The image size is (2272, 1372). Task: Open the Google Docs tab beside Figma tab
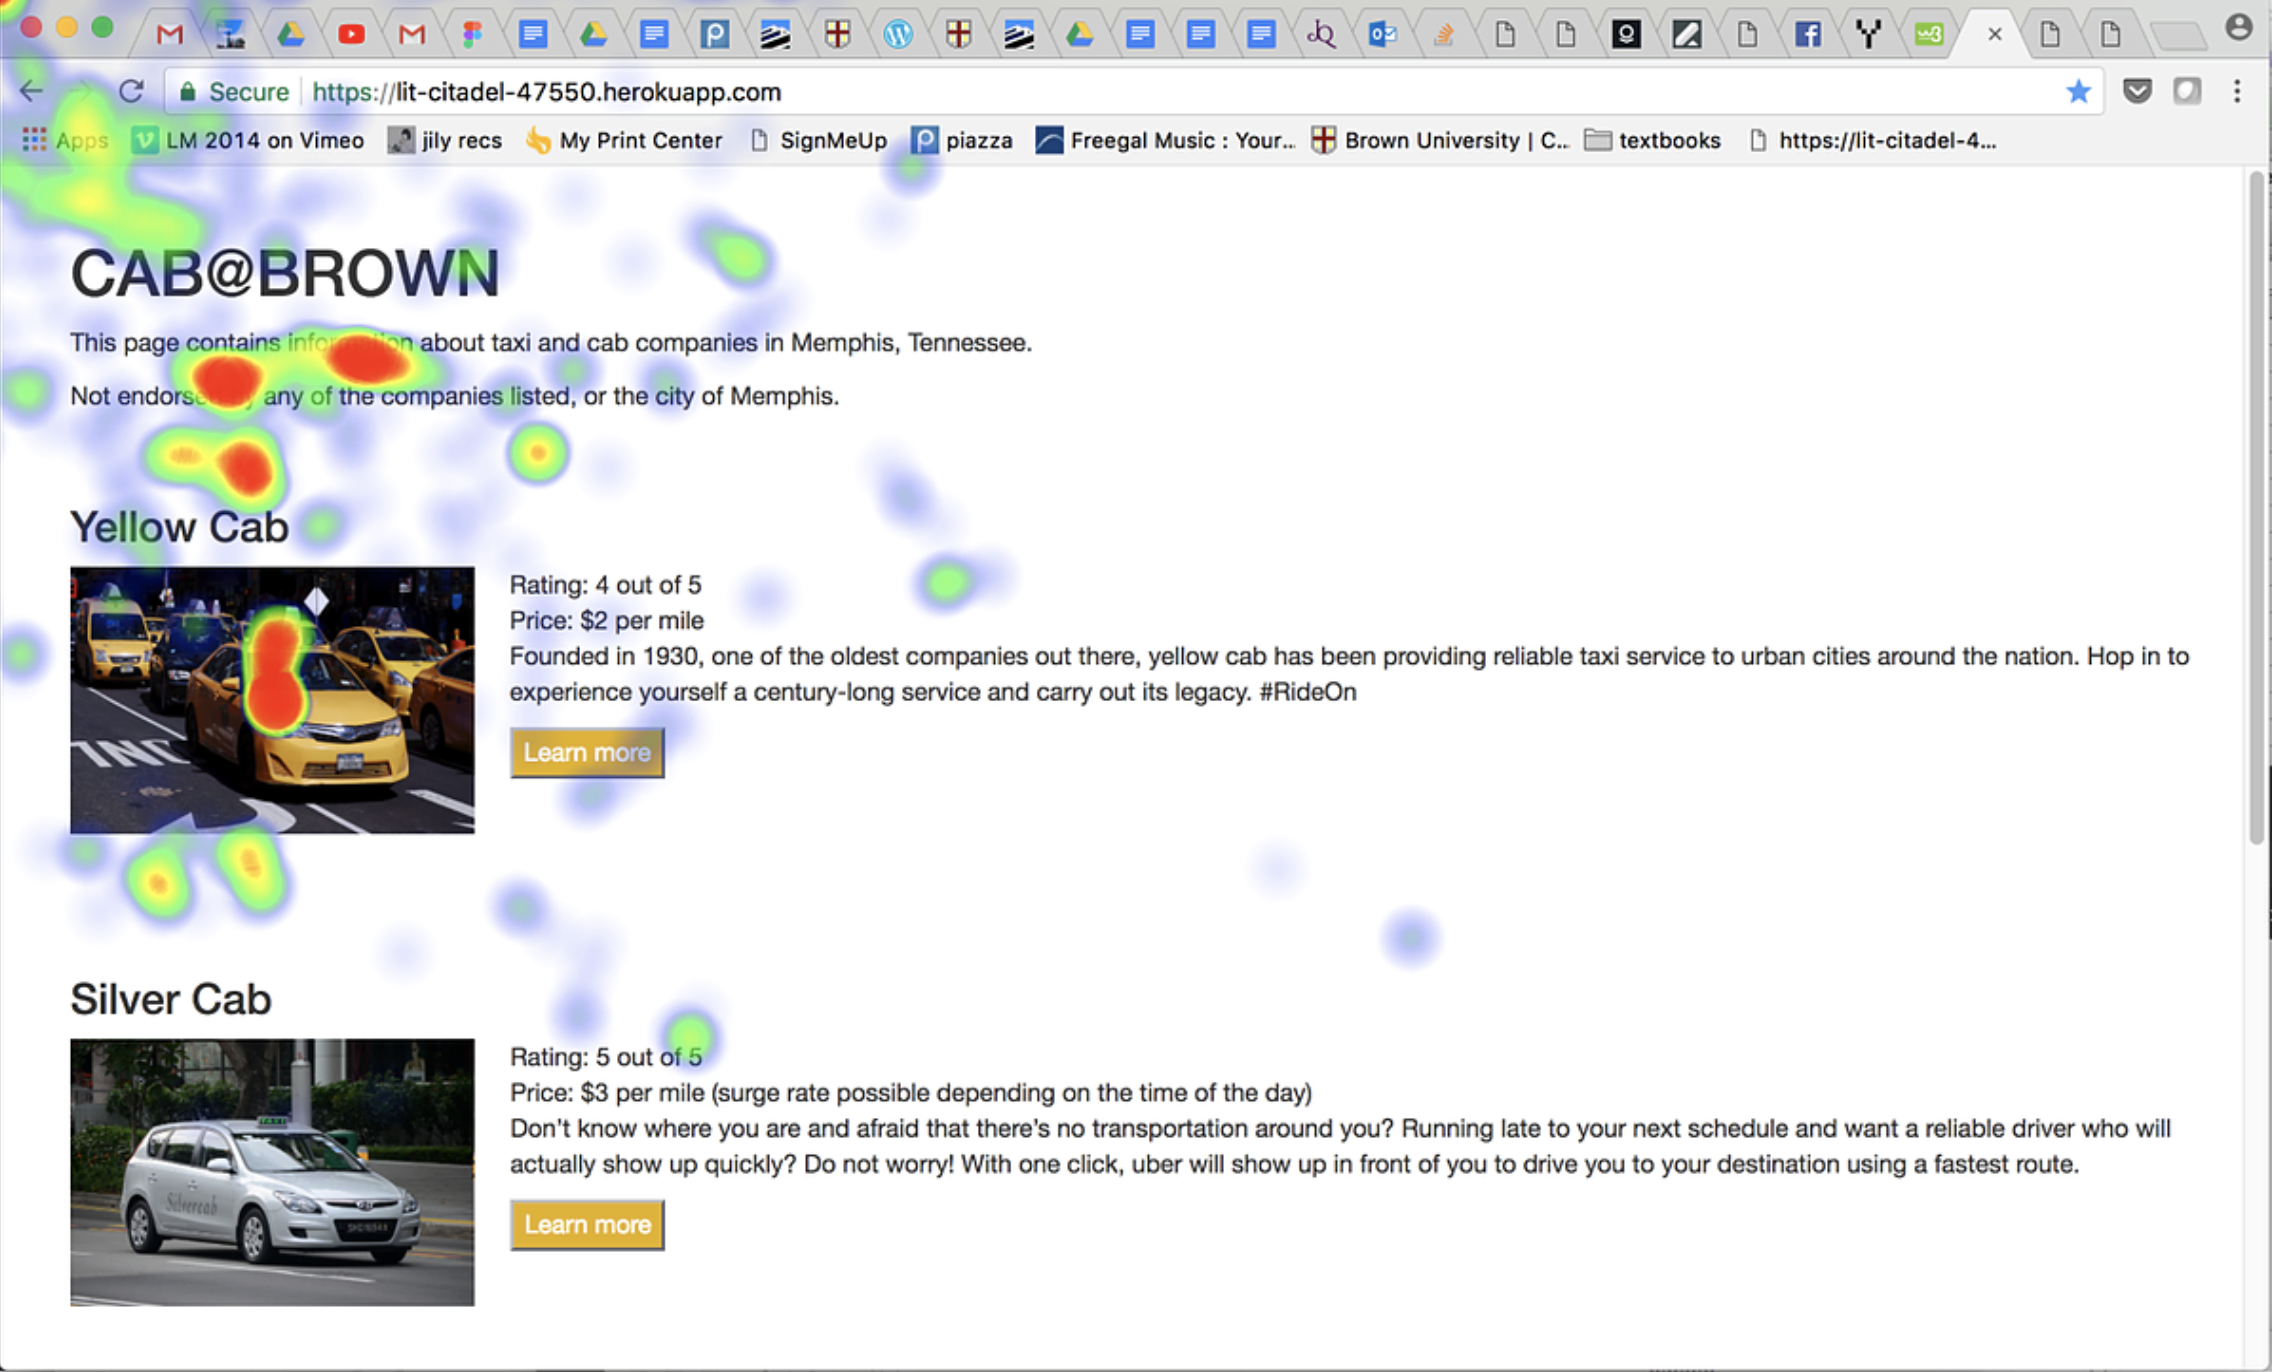click(x=533, y=34)
